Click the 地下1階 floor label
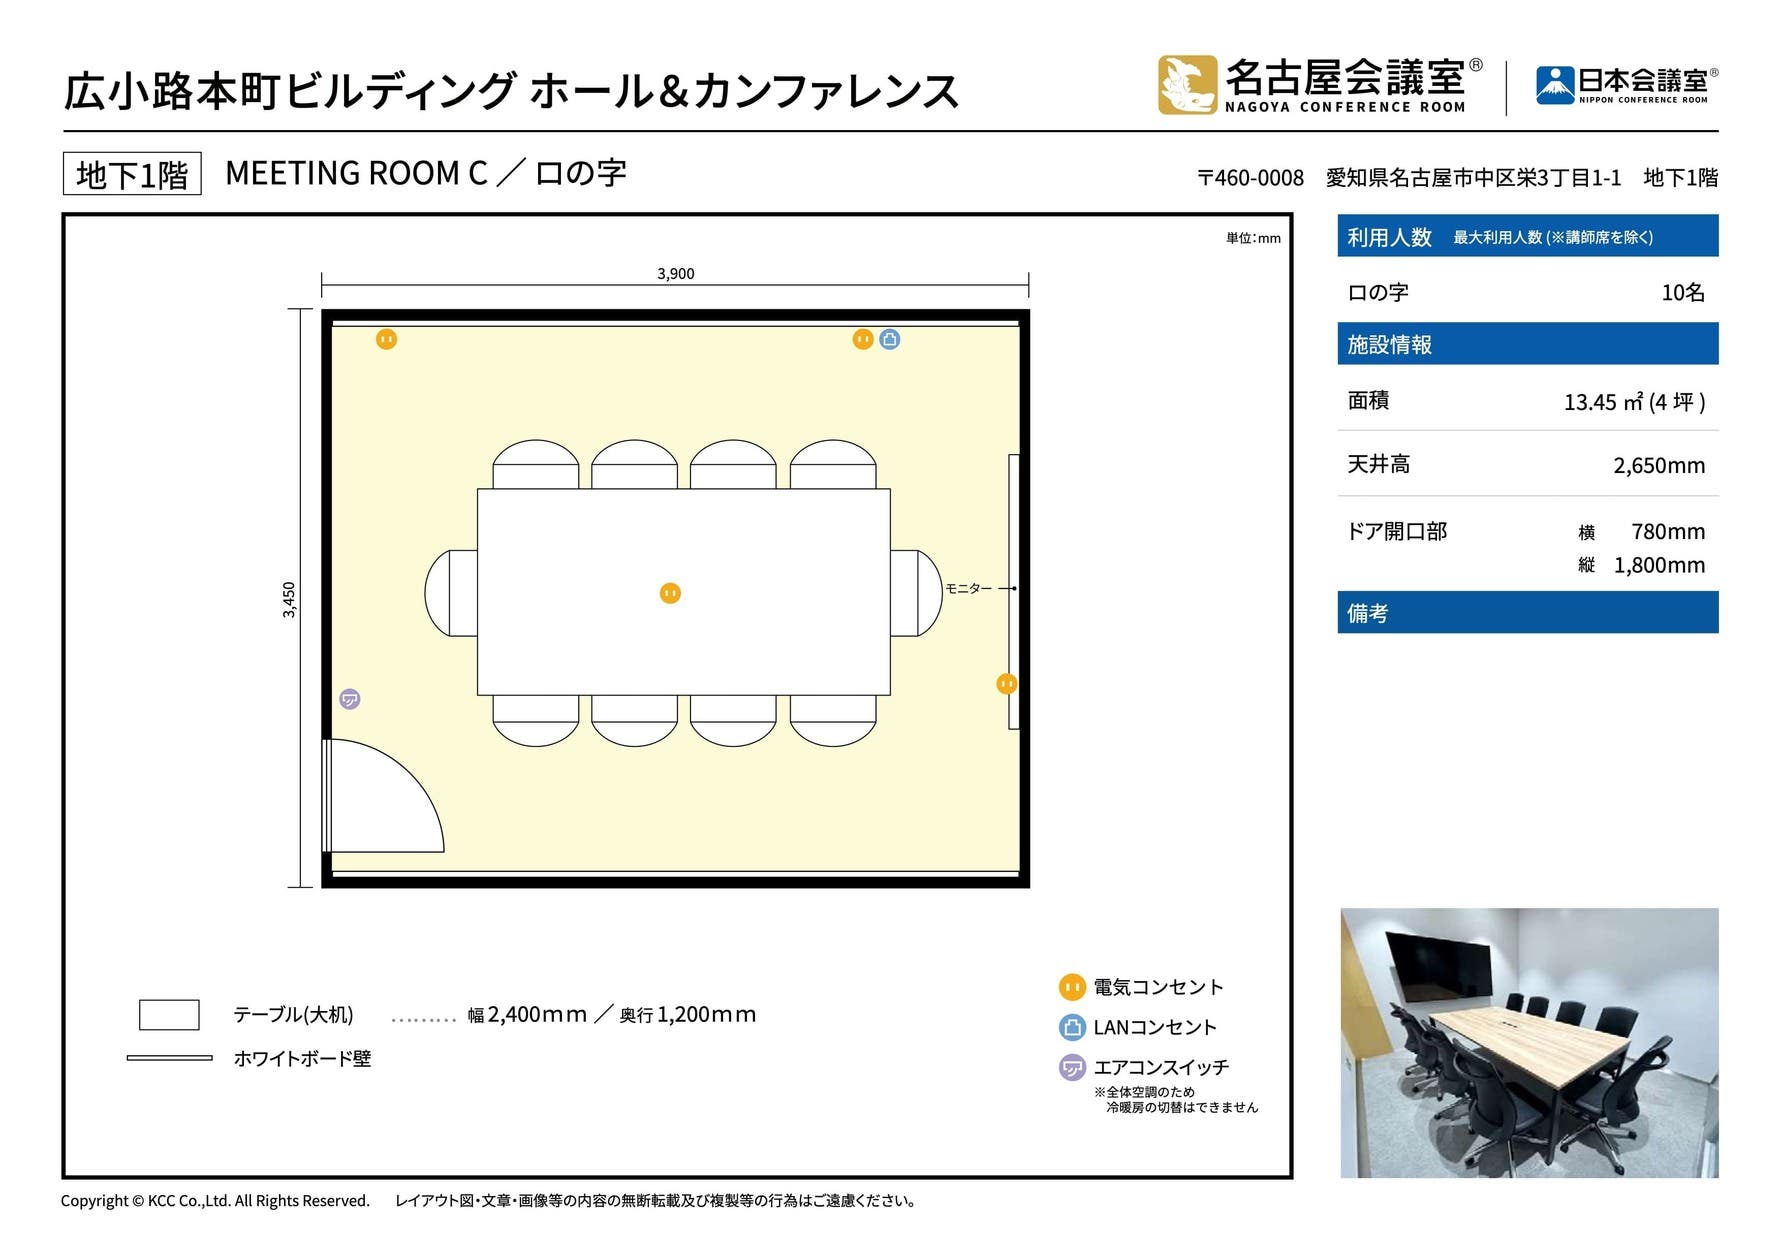 point(131,173)
